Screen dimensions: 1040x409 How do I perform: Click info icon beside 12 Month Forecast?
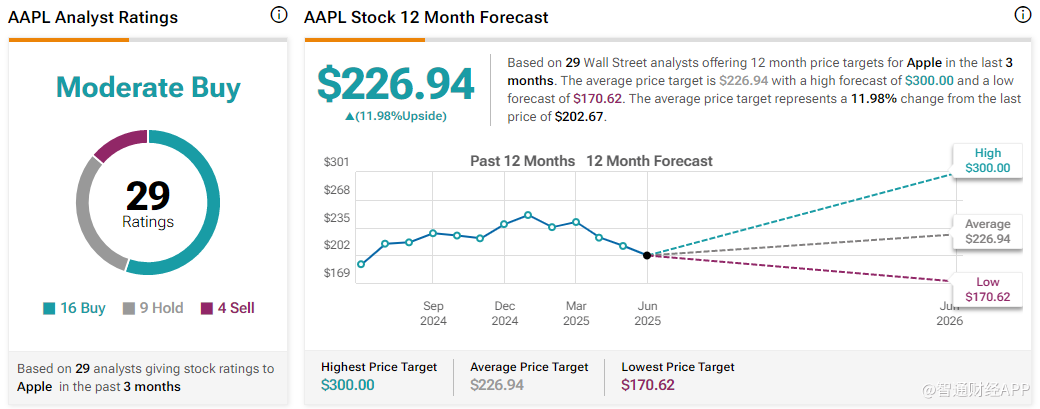(x=1022, y=16)
